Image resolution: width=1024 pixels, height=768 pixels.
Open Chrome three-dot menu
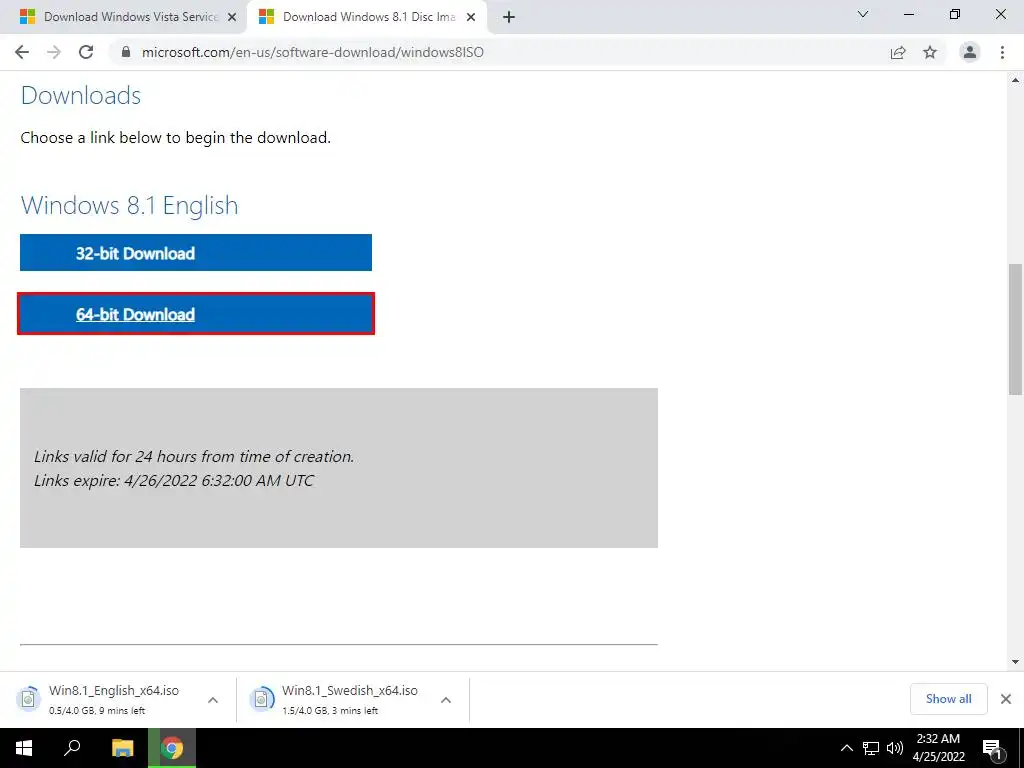[x=1002, y=52]
